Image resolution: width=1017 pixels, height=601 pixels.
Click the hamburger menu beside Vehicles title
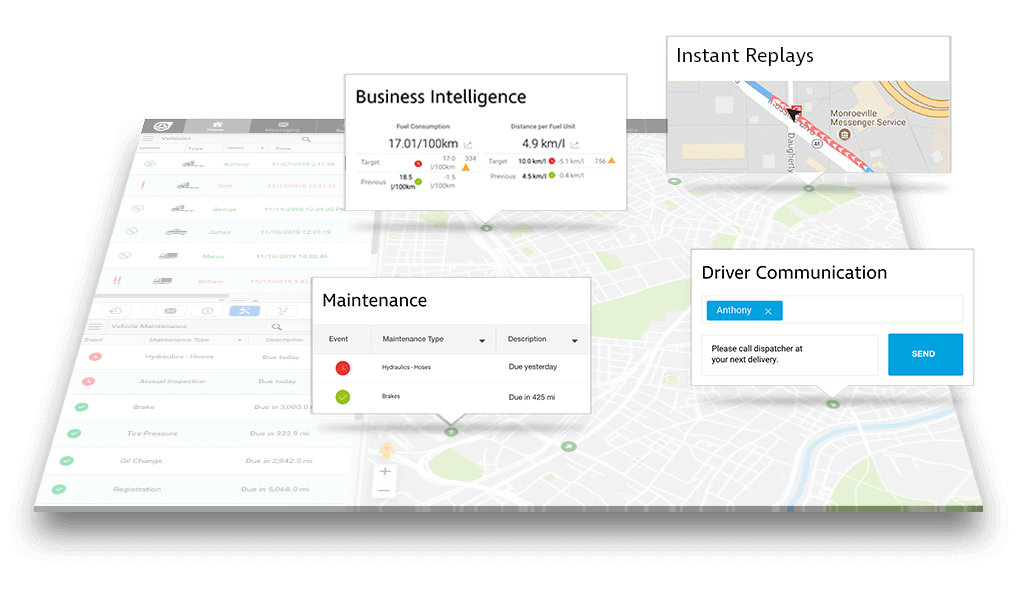(146, 138)
